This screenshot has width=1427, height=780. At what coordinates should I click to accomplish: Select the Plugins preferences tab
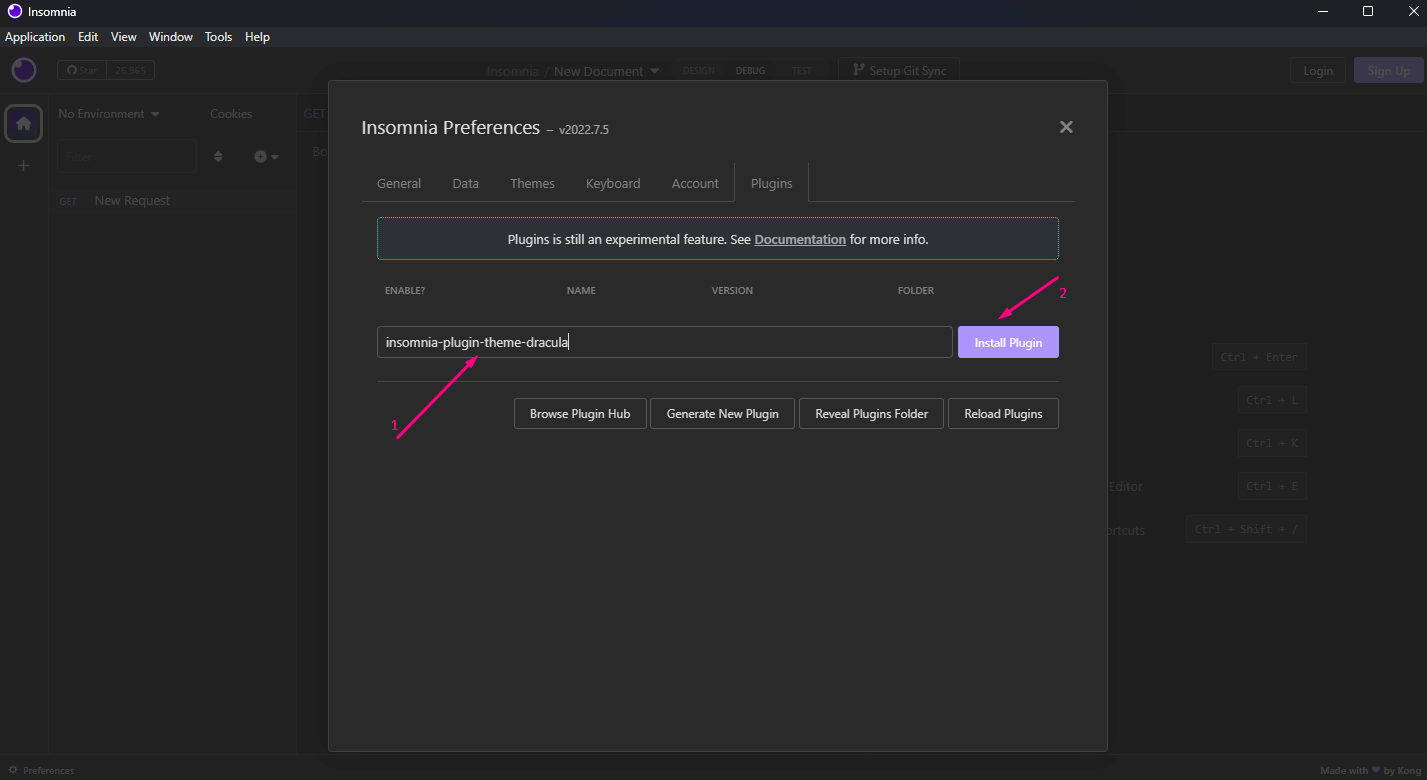coord(771,183)
